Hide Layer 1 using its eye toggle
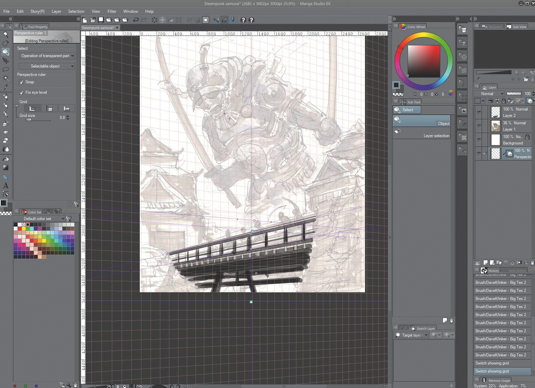535x388 pixels. (479, 126)
